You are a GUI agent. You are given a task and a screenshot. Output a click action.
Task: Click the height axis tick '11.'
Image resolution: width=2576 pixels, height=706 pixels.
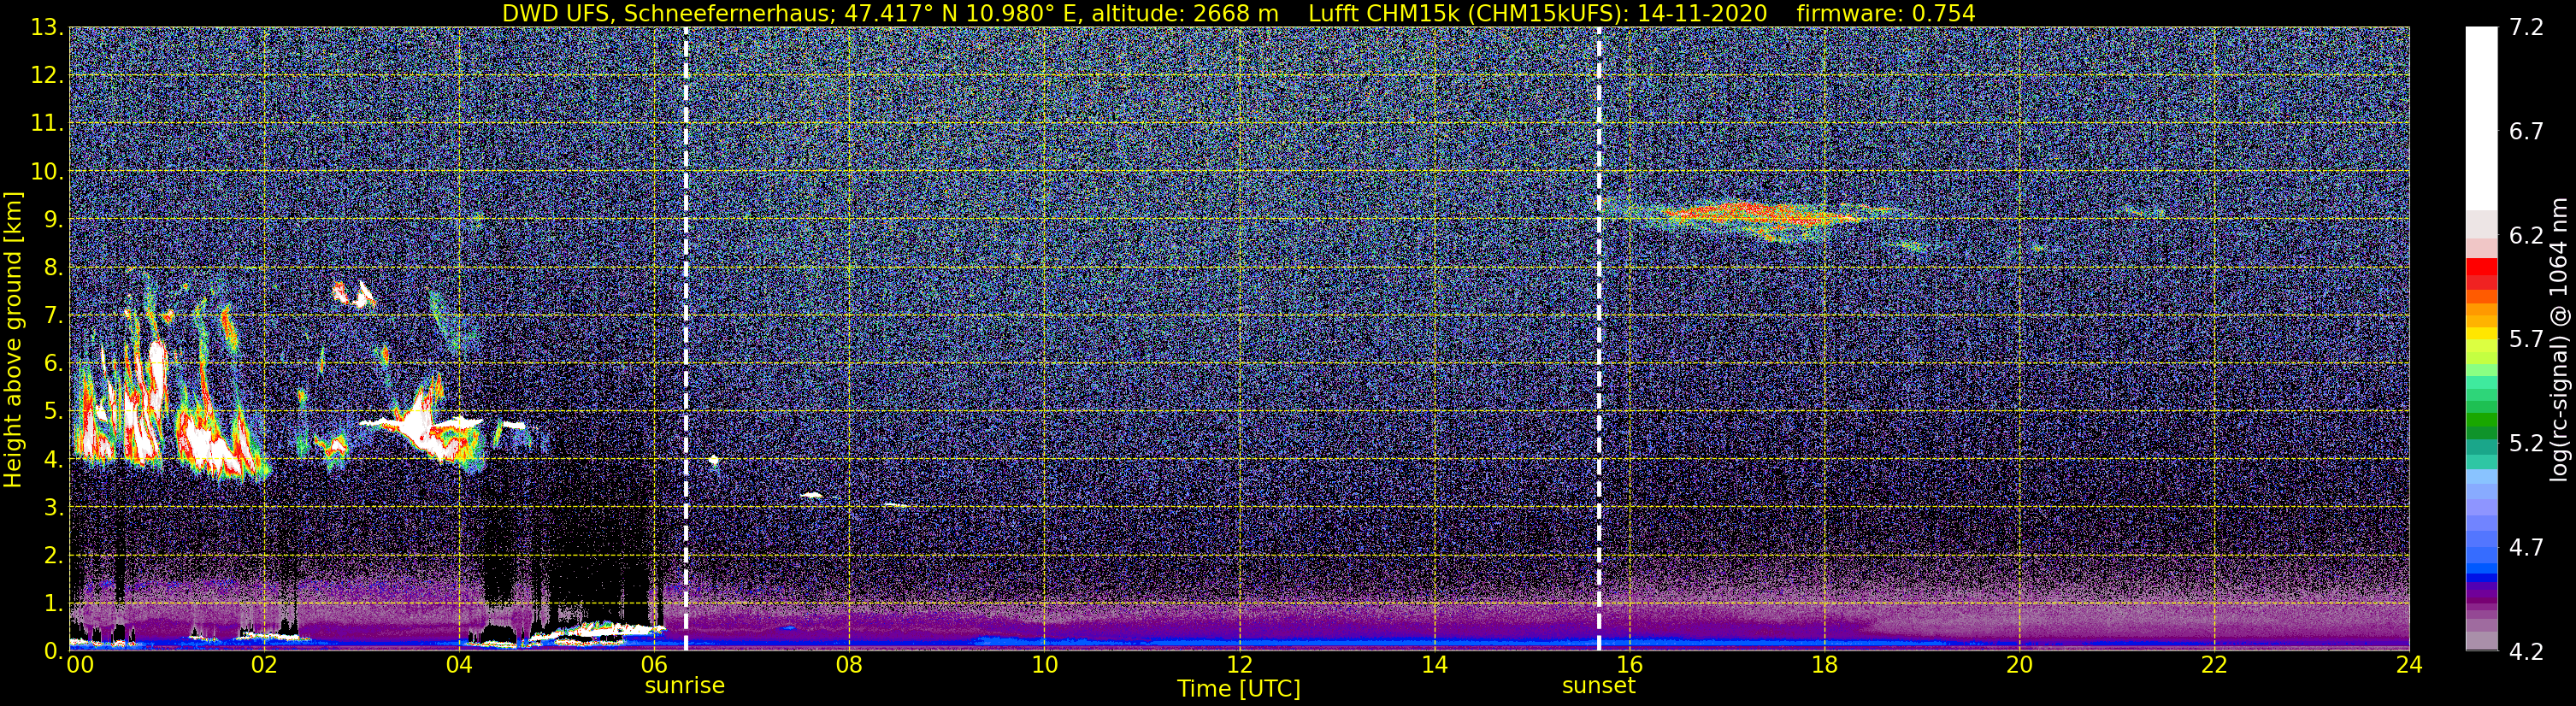(x=47, y=123)
